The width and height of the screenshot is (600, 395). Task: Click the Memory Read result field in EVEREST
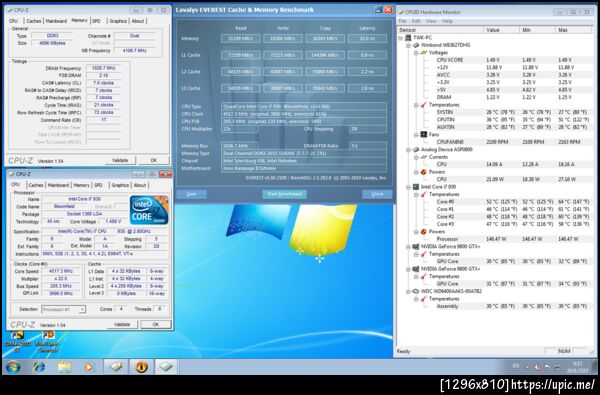pos(241,39)
